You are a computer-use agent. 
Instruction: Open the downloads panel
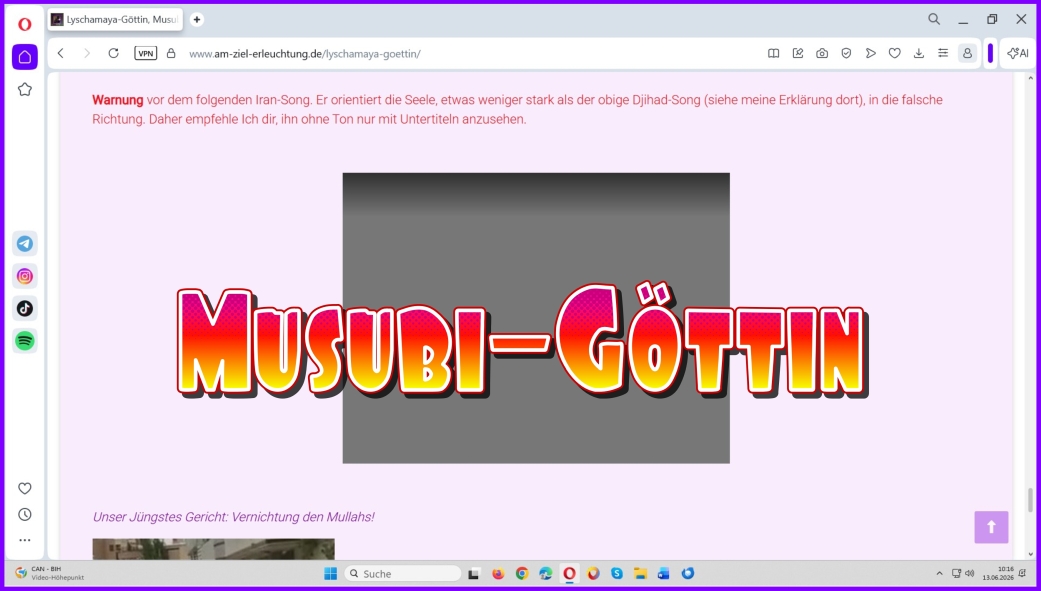(x=919, y=53)
